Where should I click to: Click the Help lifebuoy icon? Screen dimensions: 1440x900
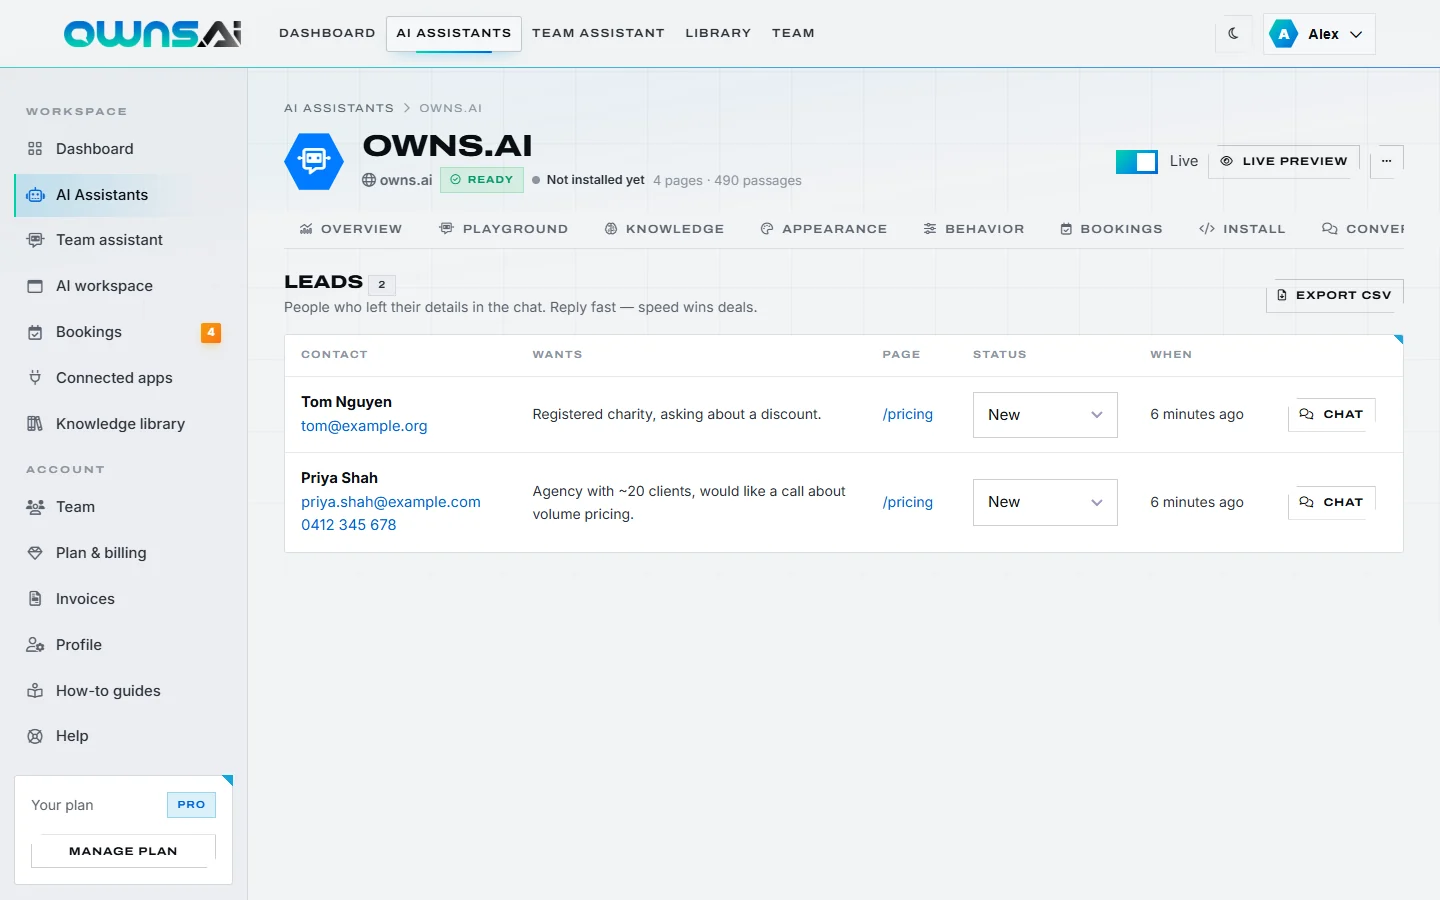(x=35, y=736)
